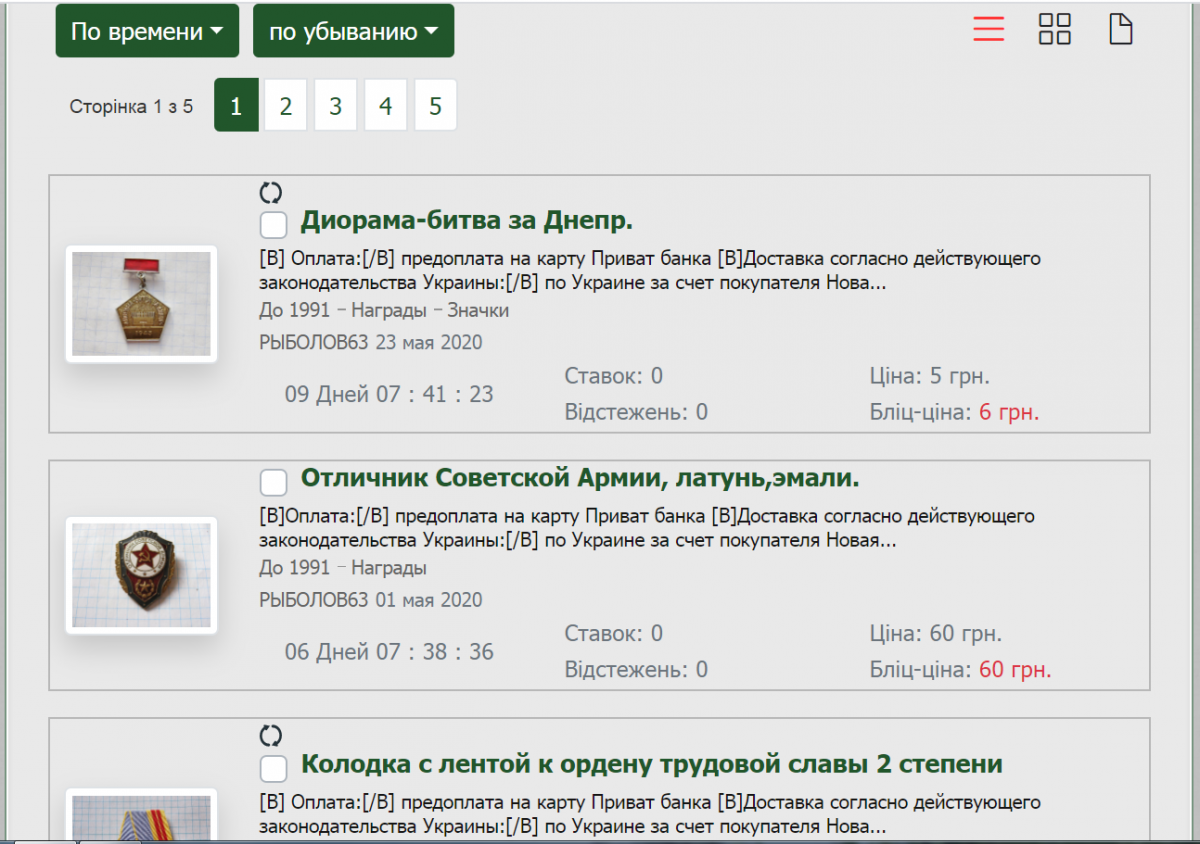The width and height of the screenshot is (1200, 844).
Task: Go to page 2
Action: click(x=286, y=105)
